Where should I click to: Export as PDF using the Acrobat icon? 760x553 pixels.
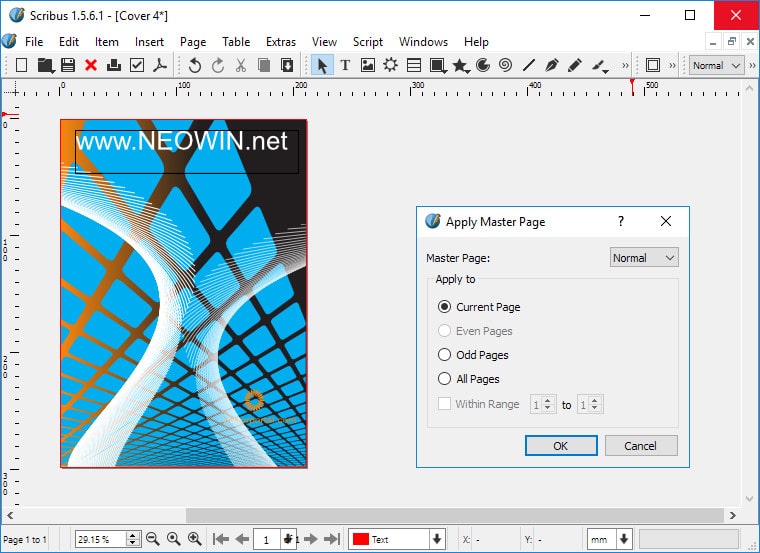(160, 65)
